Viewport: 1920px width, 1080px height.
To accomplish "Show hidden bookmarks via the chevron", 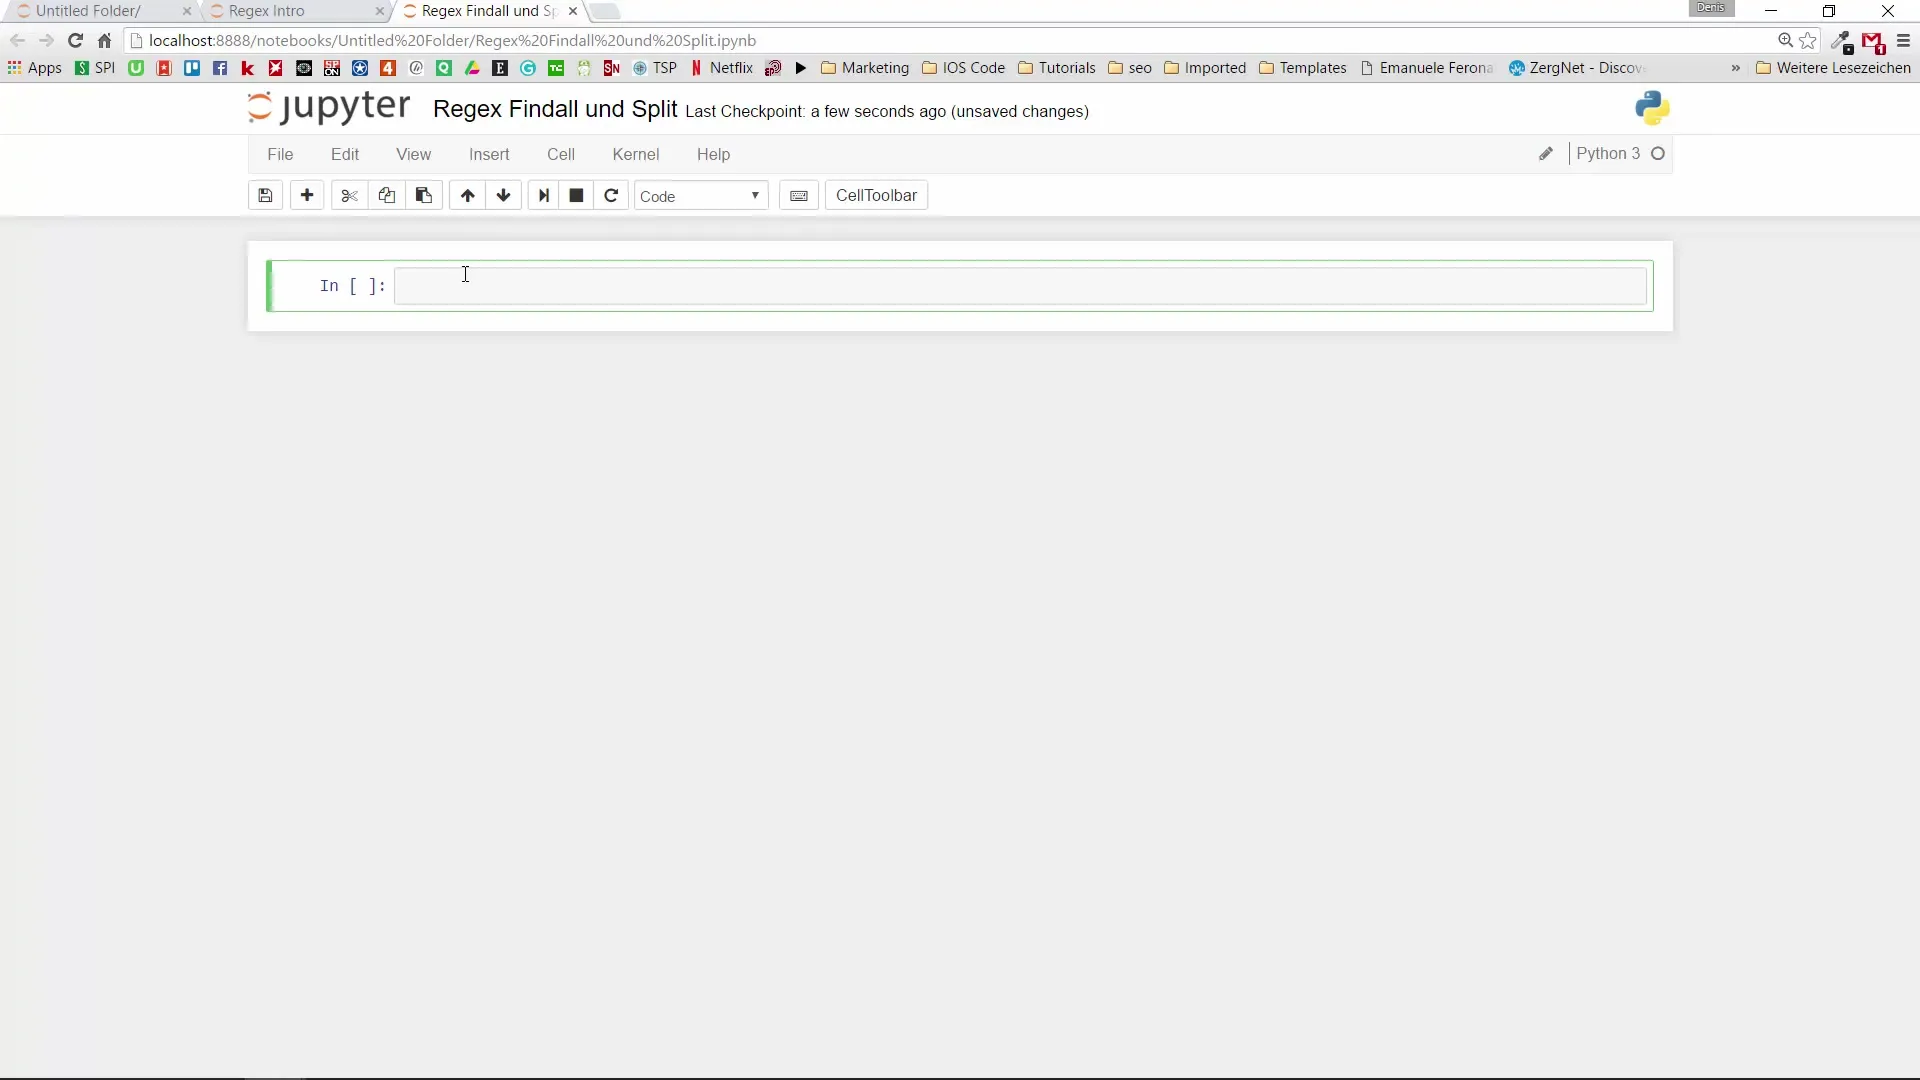I will pyautogui.click(x=1735, y=68).
